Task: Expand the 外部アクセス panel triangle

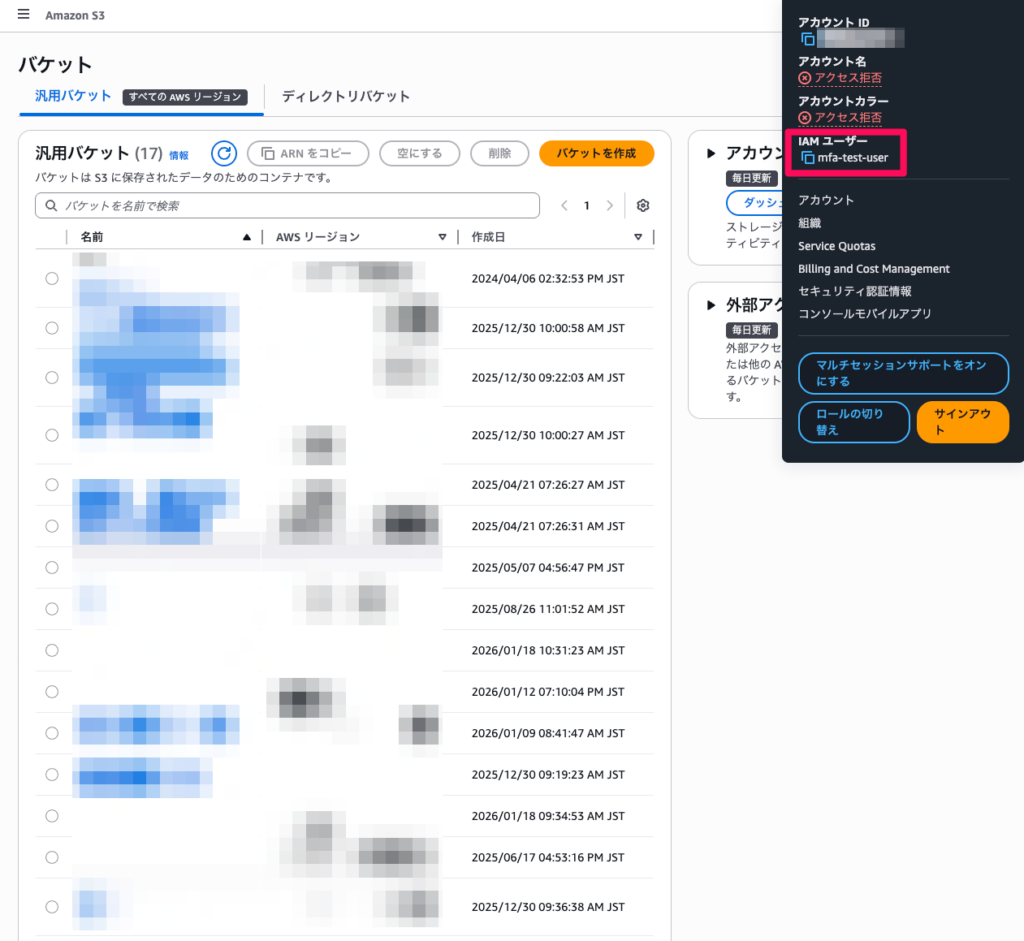Action: (711, 305)
